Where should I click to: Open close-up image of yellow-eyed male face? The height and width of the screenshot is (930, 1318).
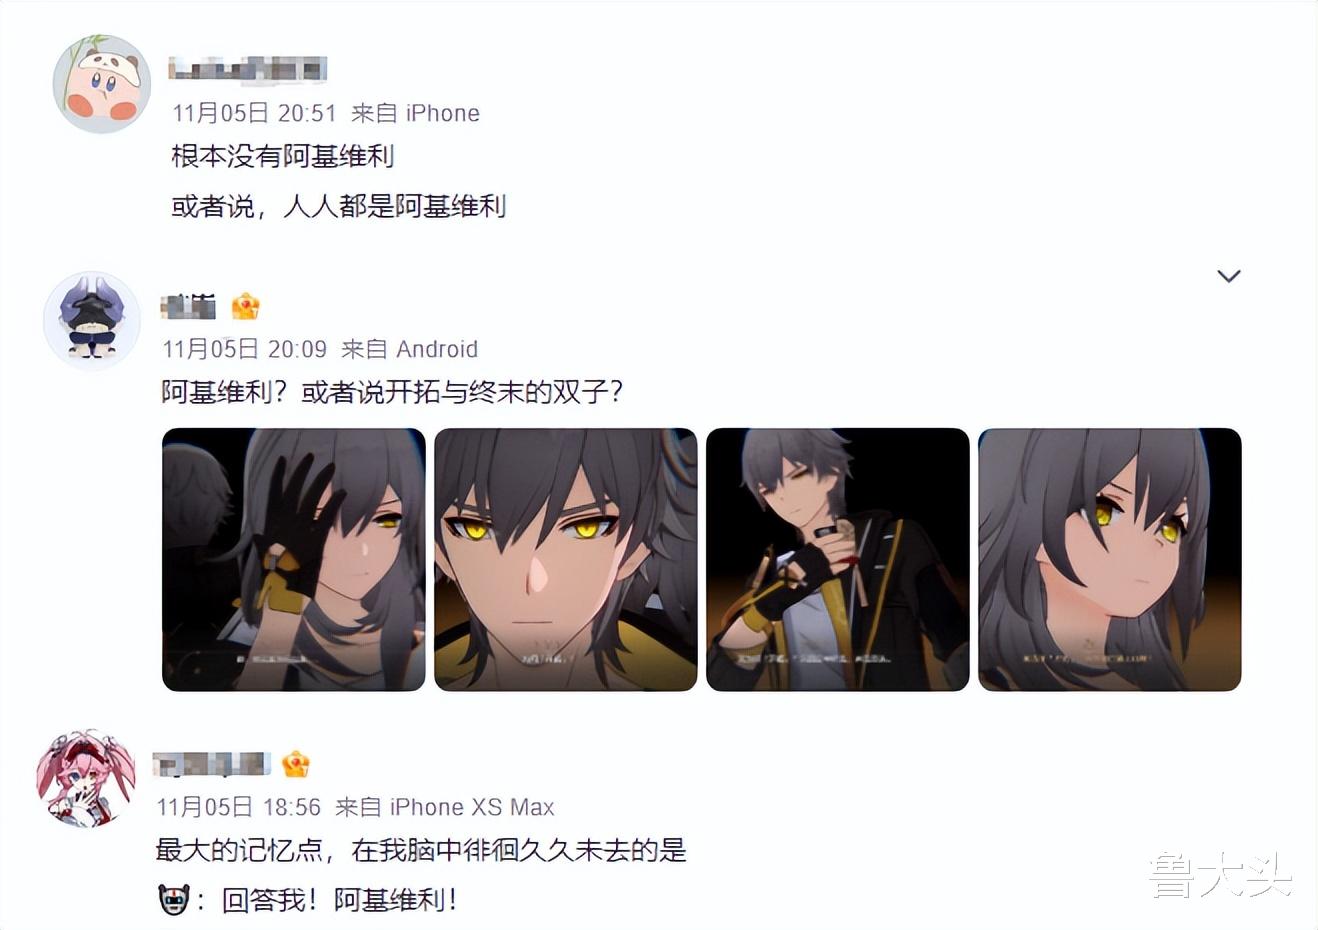[566, 560]
